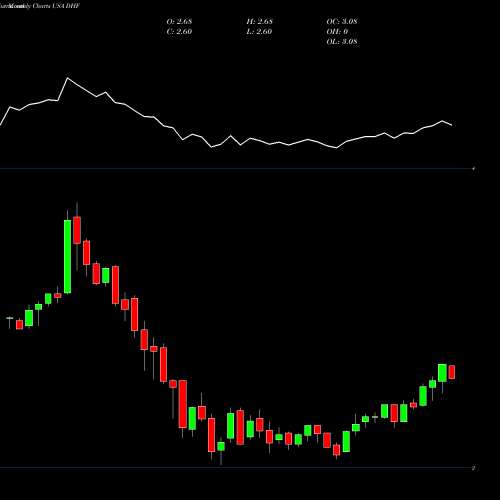The height and width of the screenshot is (500, 500).
Task: Click the 'OC: 3.08' value
Action: 342,22
